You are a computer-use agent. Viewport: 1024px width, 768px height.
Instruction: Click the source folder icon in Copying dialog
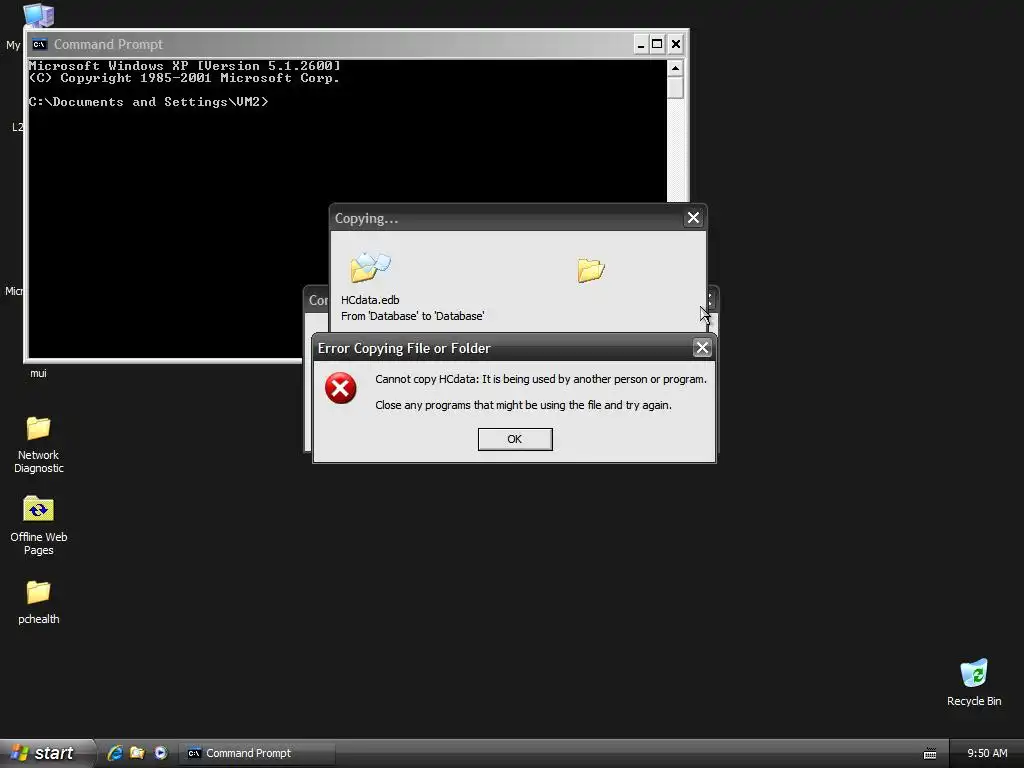click(370, 267)
